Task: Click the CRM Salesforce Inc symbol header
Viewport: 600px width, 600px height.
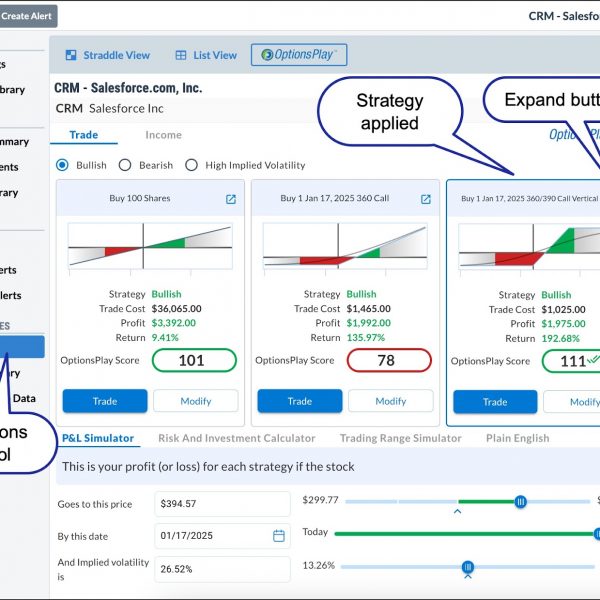Action: point(110,109)
